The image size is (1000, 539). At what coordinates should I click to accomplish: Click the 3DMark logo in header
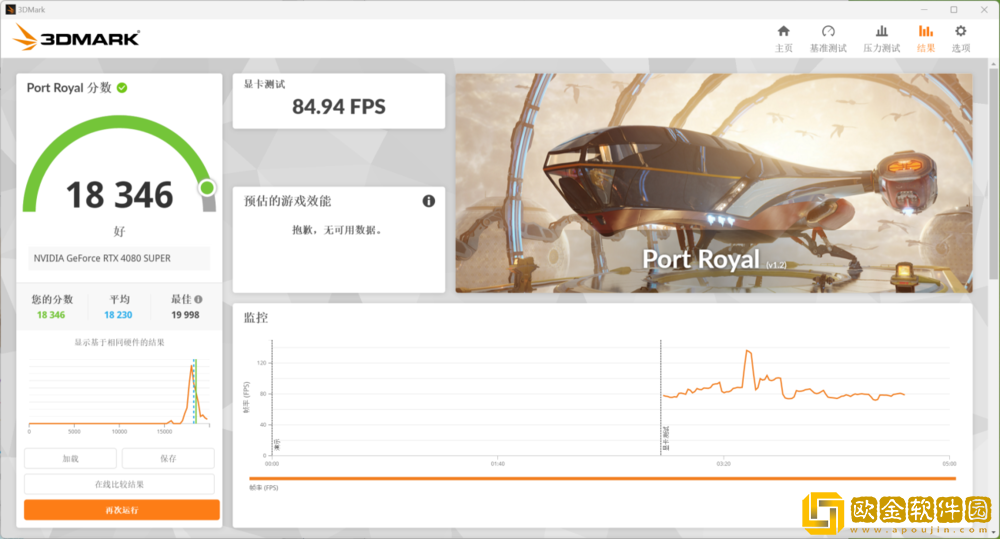(x=77, y=39)
